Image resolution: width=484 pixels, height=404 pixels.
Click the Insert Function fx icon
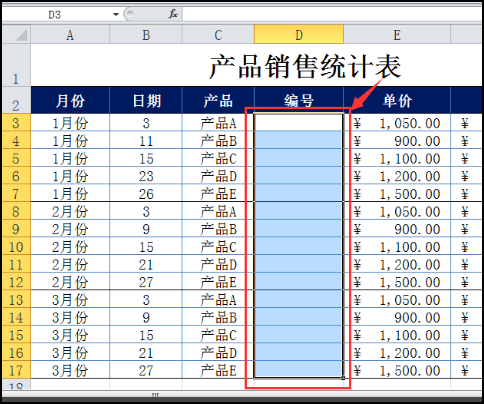pos(173,14)
